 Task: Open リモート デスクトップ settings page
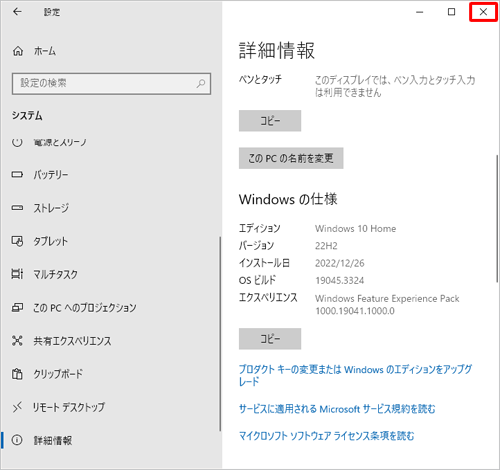[69, 407]
